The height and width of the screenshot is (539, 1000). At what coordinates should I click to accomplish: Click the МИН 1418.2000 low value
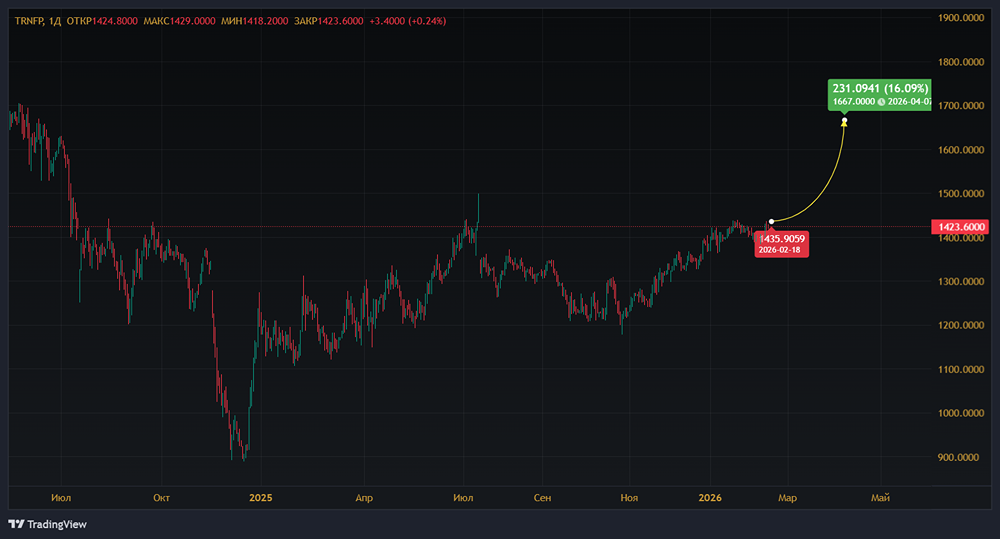[254, 21]
